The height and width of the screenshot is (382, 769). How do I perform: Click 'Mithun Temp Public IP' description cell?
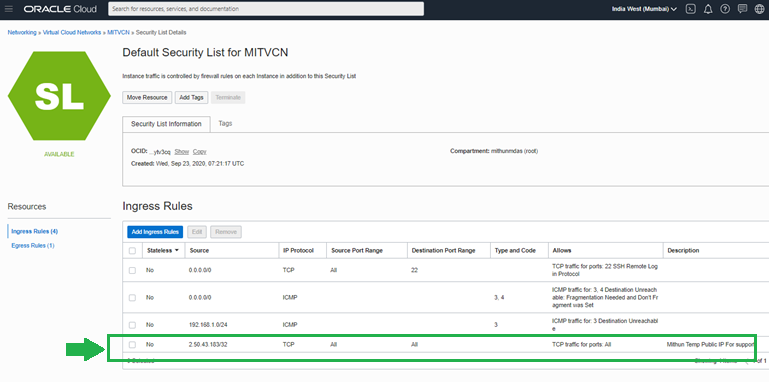tap(711, 345)
